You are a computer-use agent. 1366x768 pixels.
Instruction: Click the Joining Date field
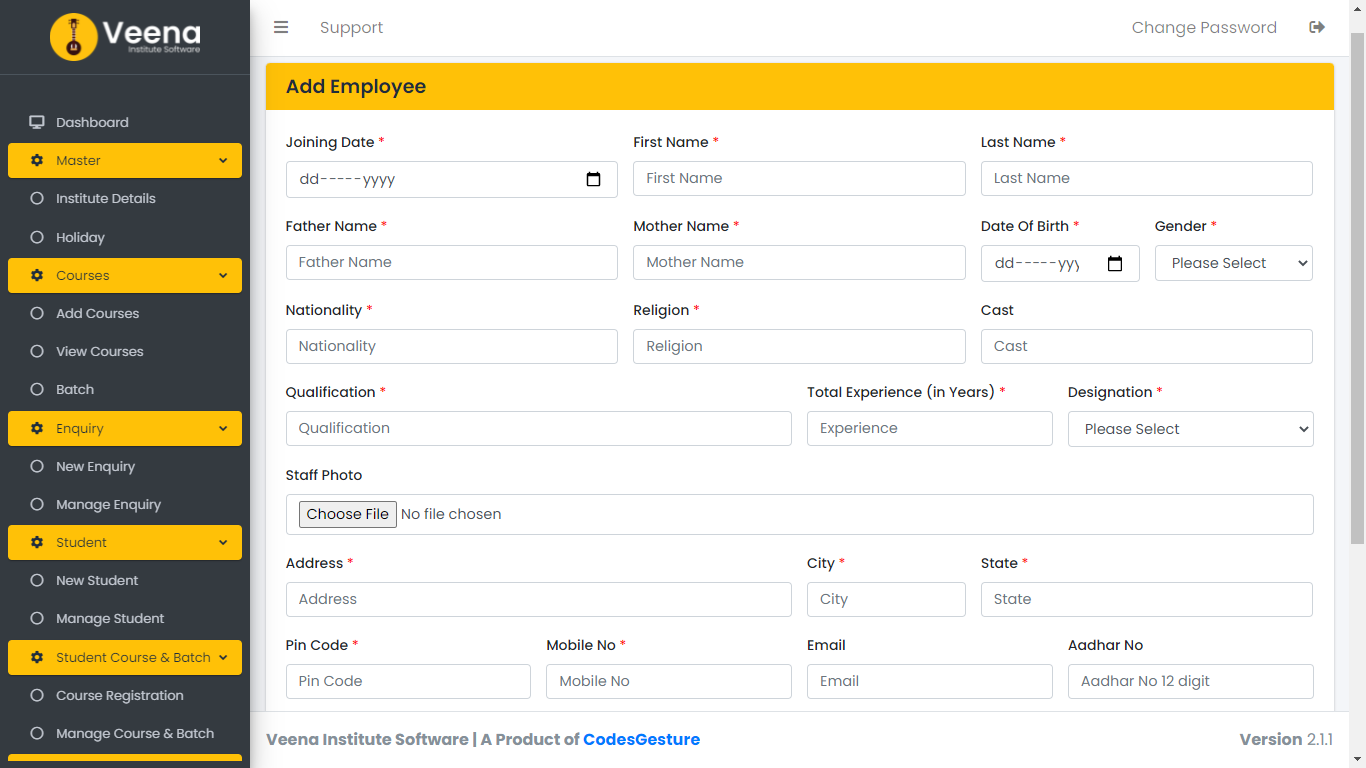click(x=451, y=179)
